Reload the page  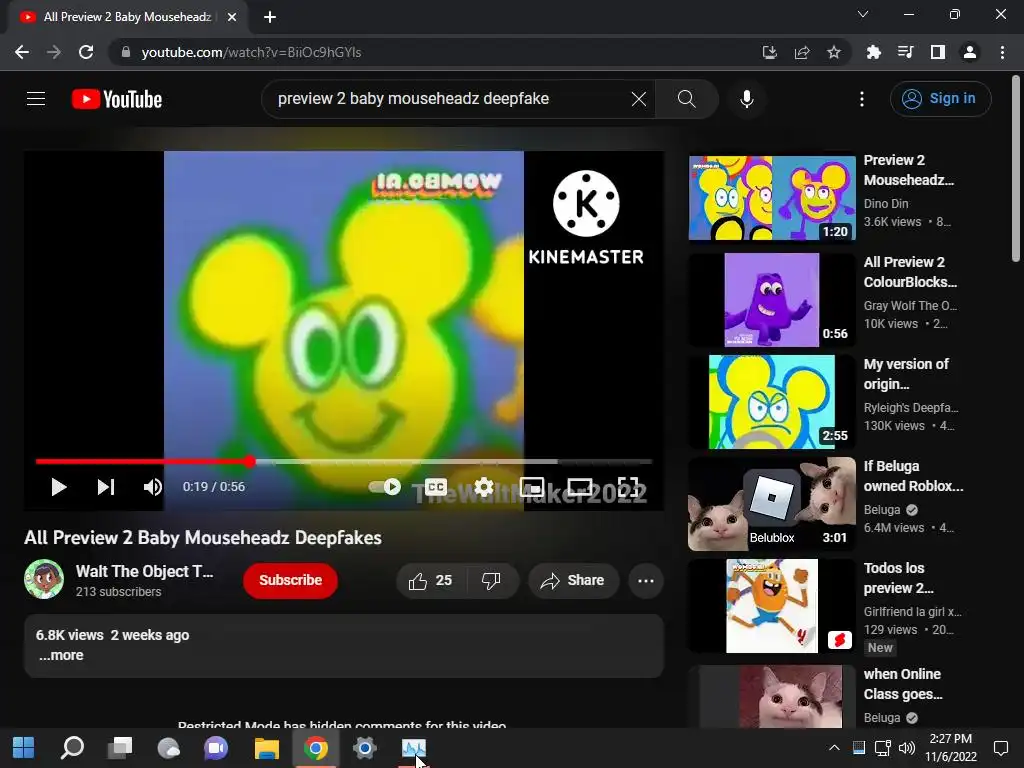(x=86, y=52)
